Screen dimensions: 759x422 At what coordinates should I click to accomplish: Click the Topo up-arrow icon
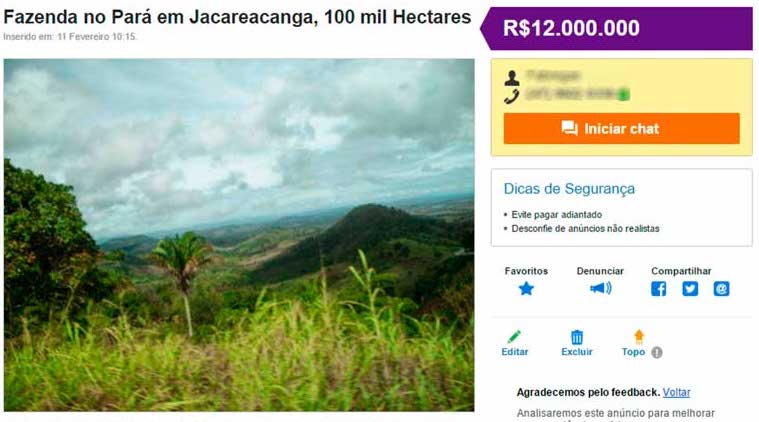(639, 336)
